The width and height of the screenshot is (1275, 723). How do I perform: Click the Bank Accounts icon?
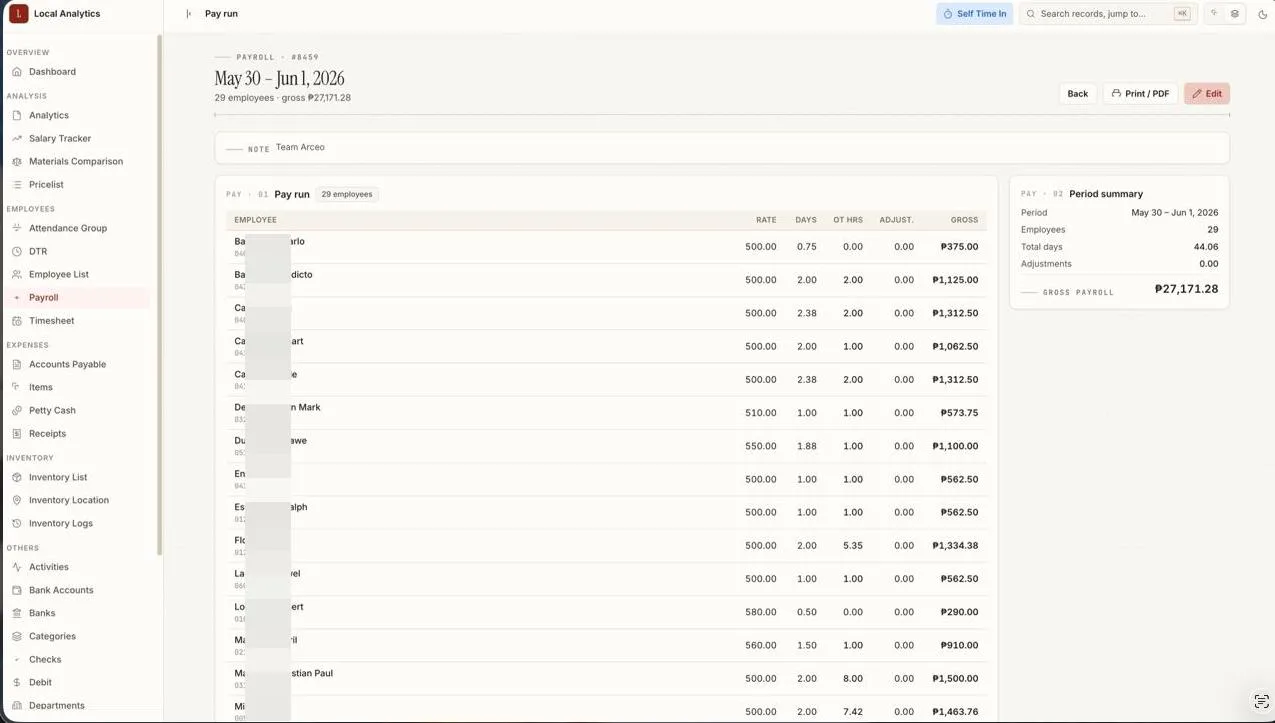tap(17, 590)
